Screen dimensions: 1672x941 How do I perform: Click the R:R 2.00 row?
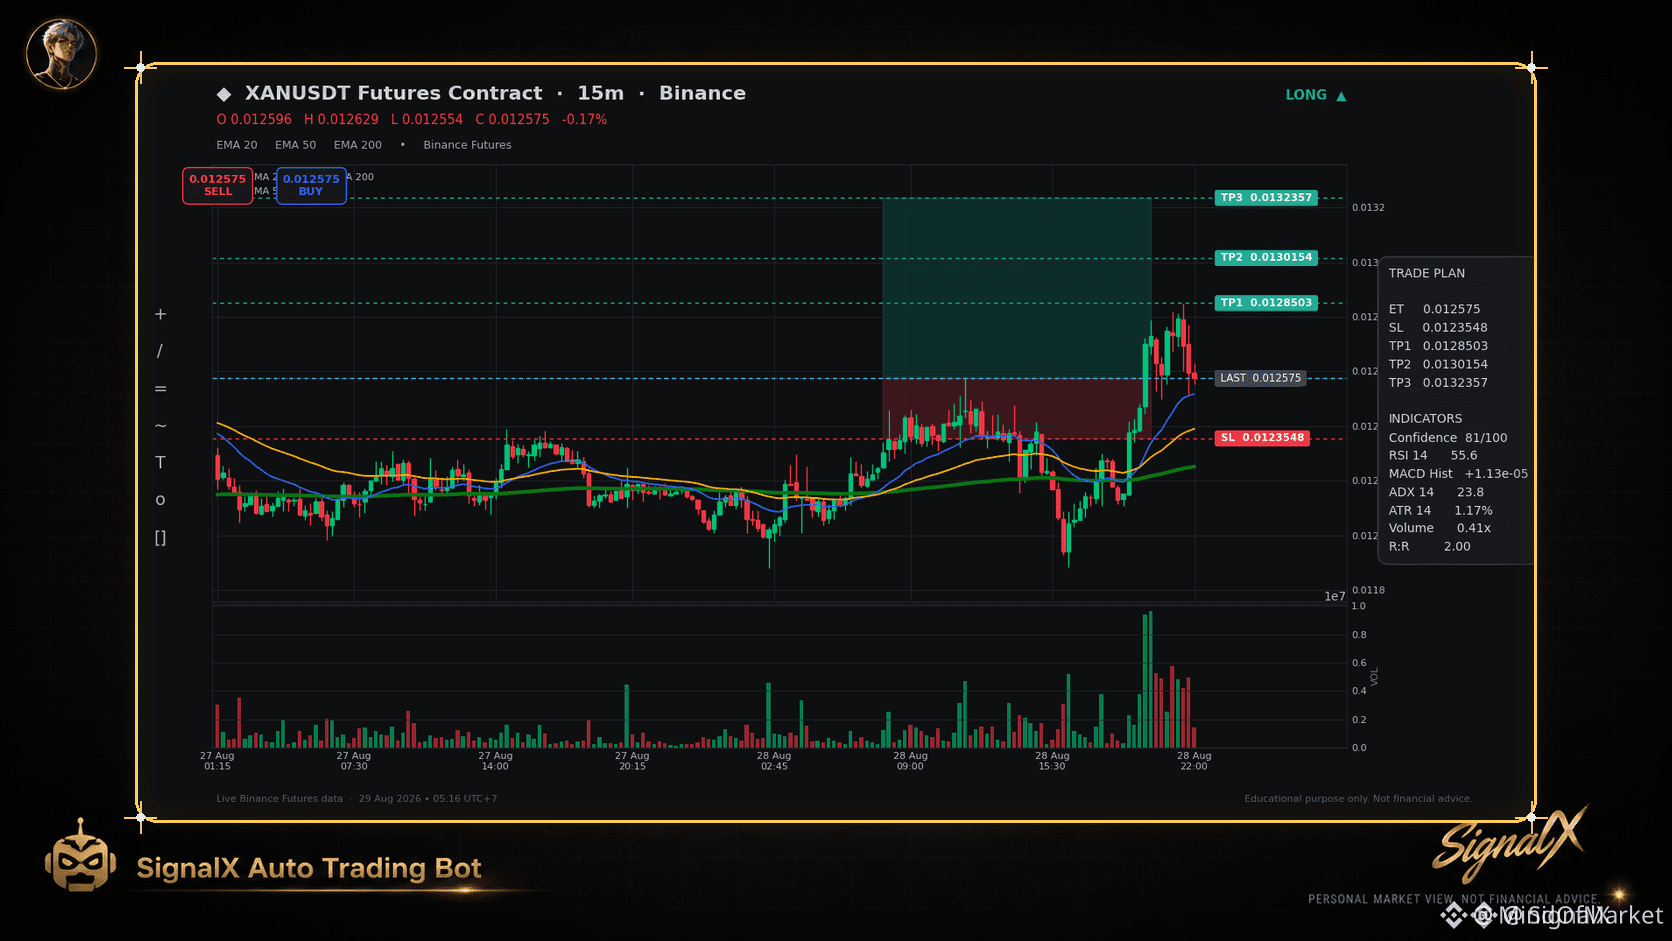pos(1429,547)
